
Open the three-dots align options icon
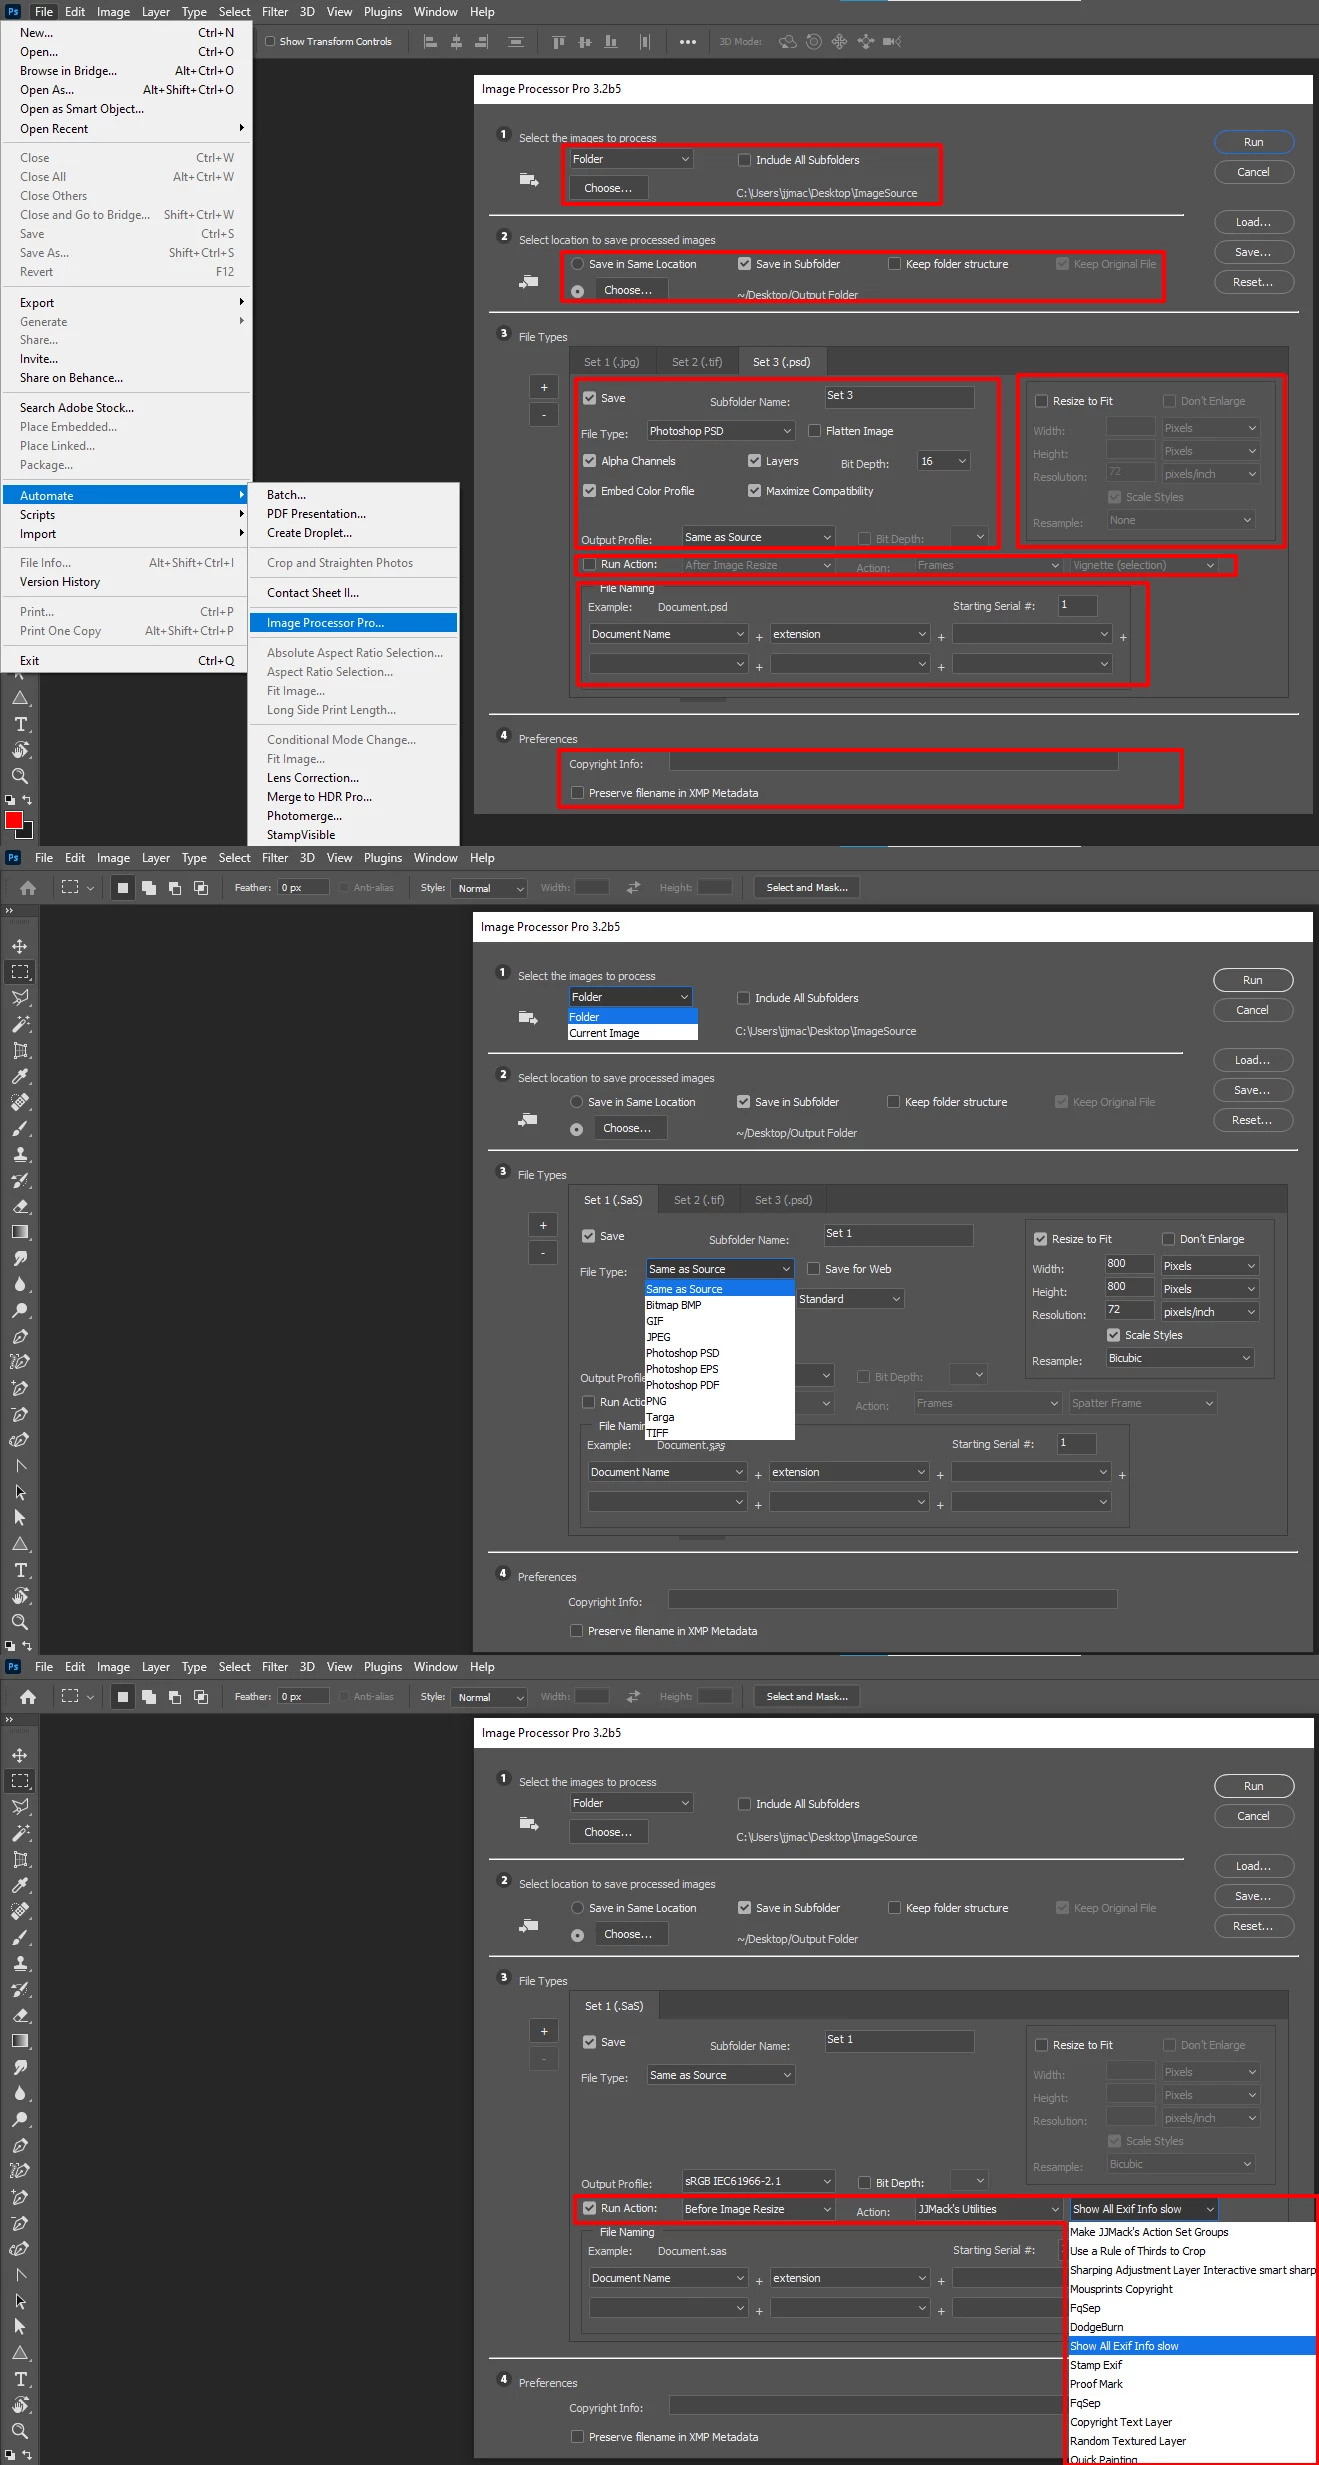[x=688, y=42]
